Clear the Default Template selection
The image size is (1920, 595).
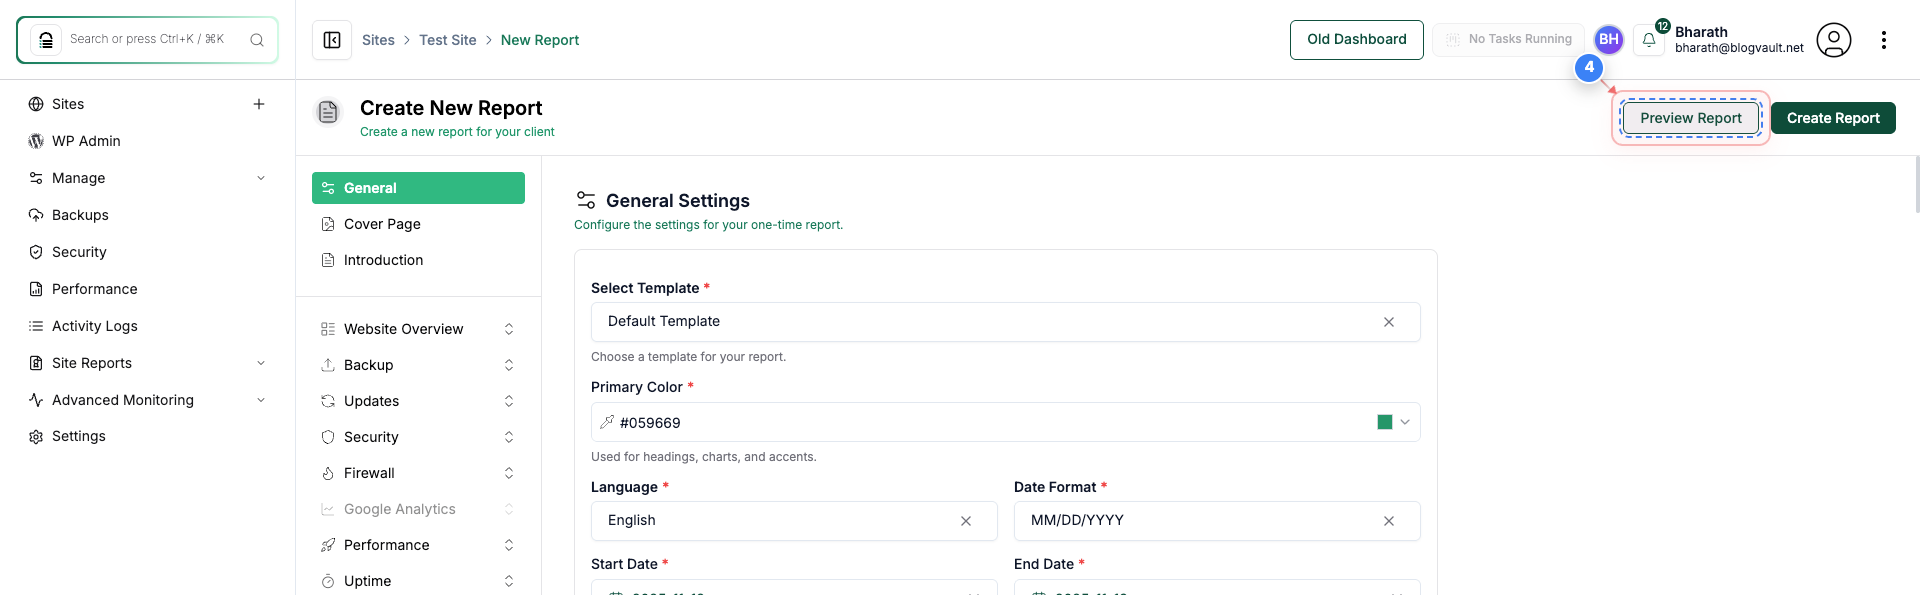1389,322
